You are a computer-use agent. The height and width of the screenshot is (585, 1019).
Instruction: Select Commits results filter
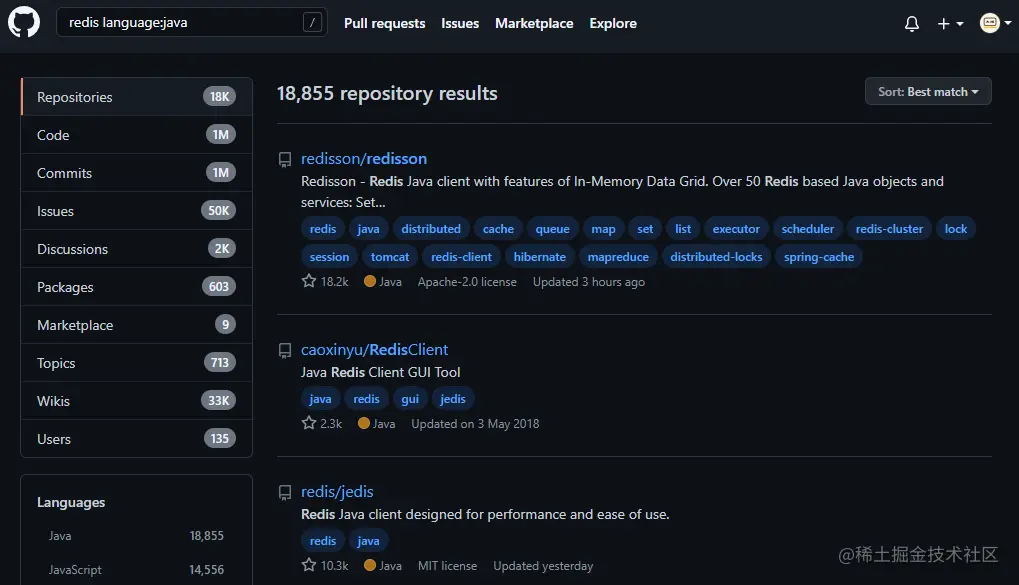click(136, 173)
